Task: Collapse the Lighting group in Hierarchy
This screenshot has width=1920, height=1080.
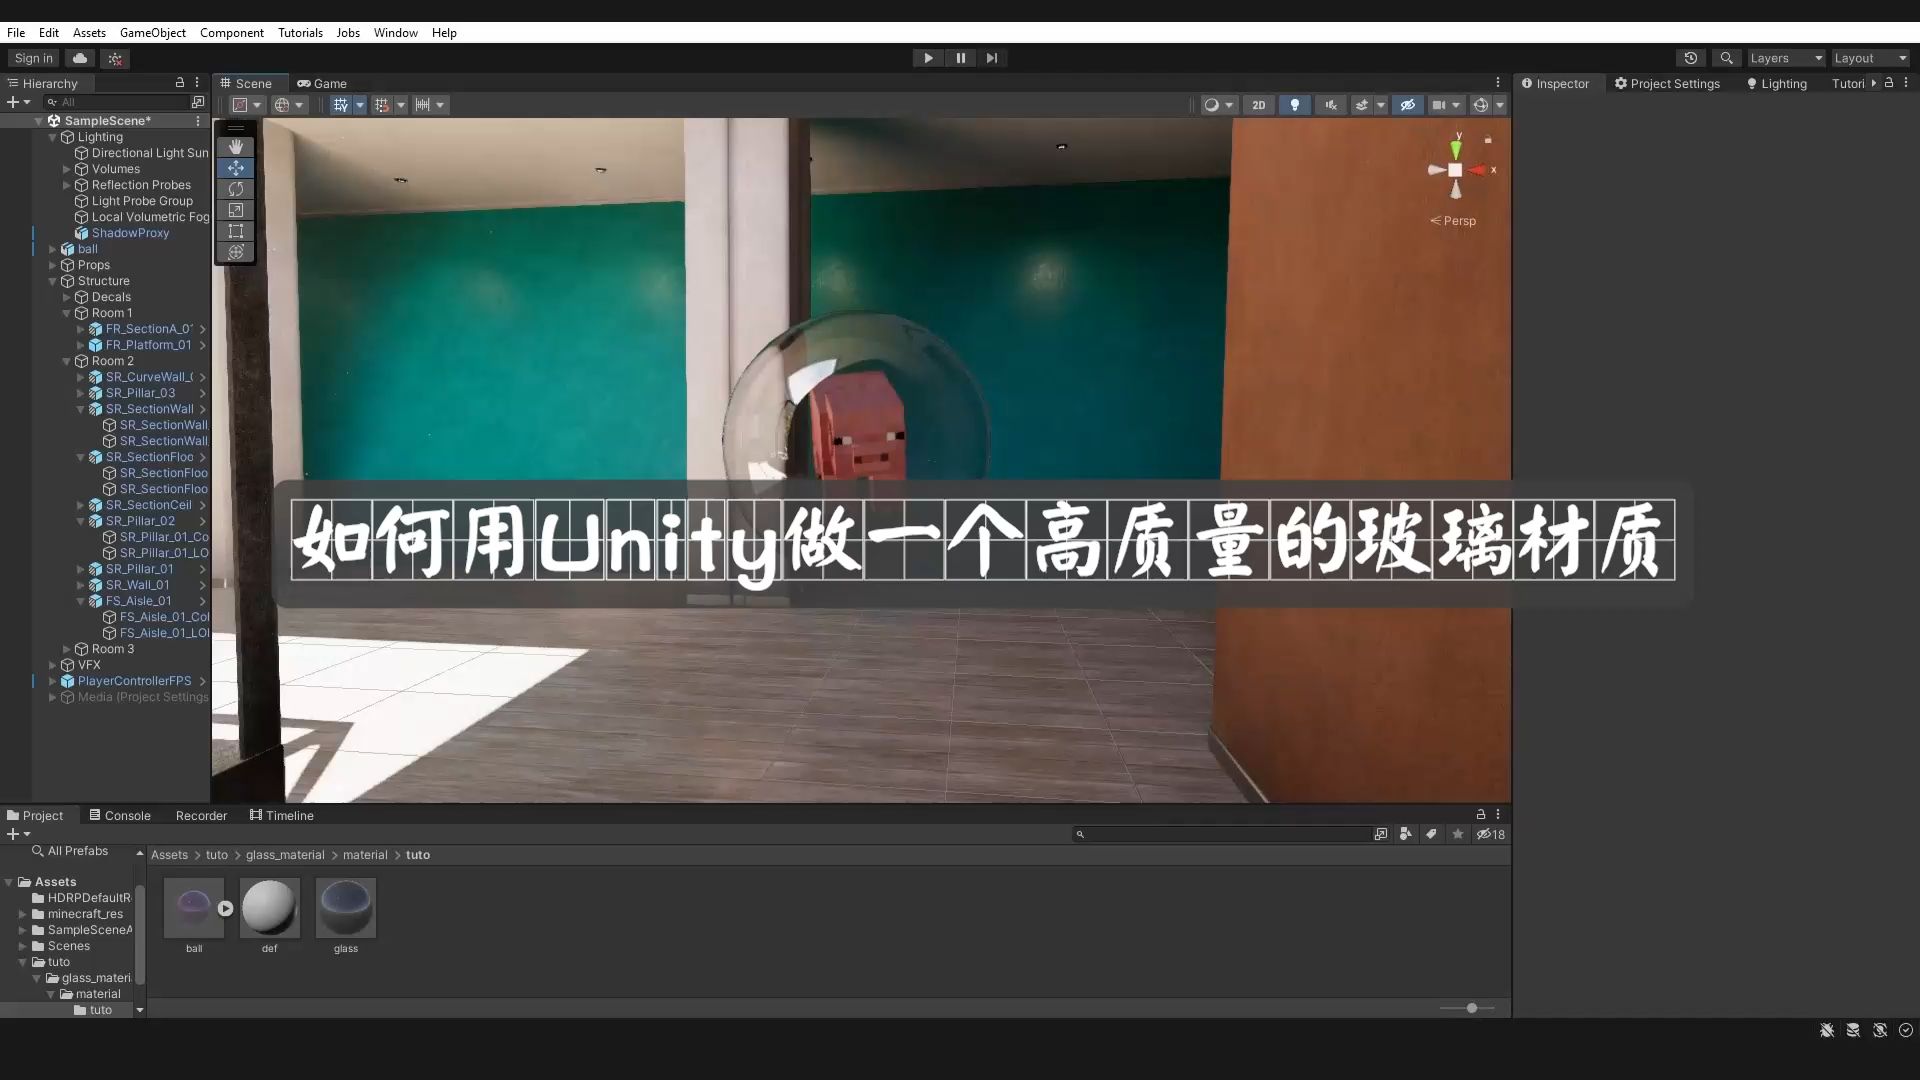Action: click(x=53, y=137)
